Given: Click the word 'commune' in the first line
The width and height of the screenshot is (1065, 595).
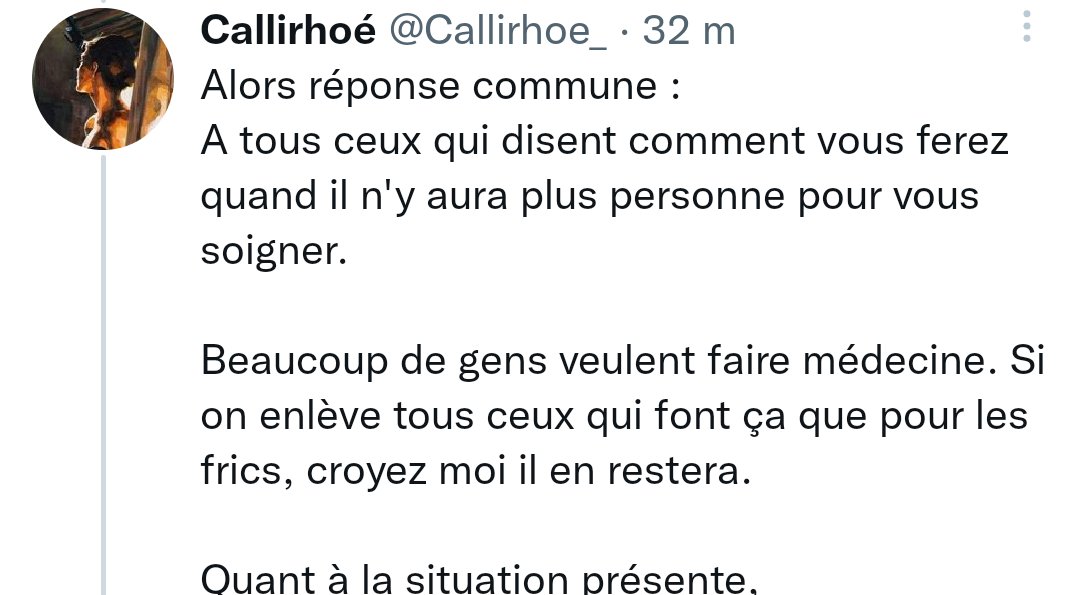Looking at the screenshot, I should (x=564, y=88).
